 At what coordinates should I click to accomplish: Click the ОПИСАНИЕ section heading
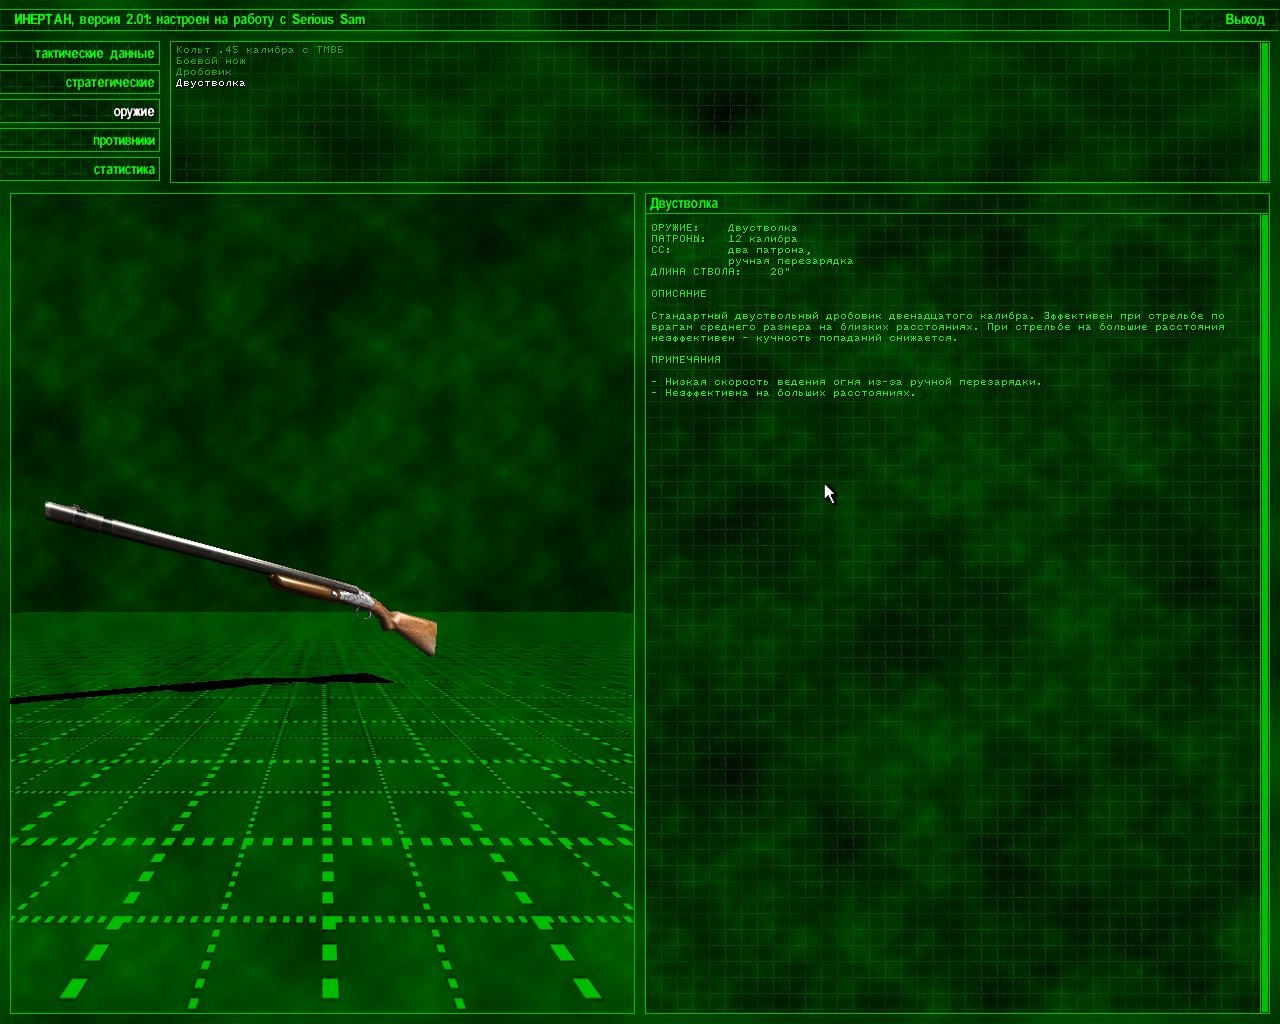(679, 294)
